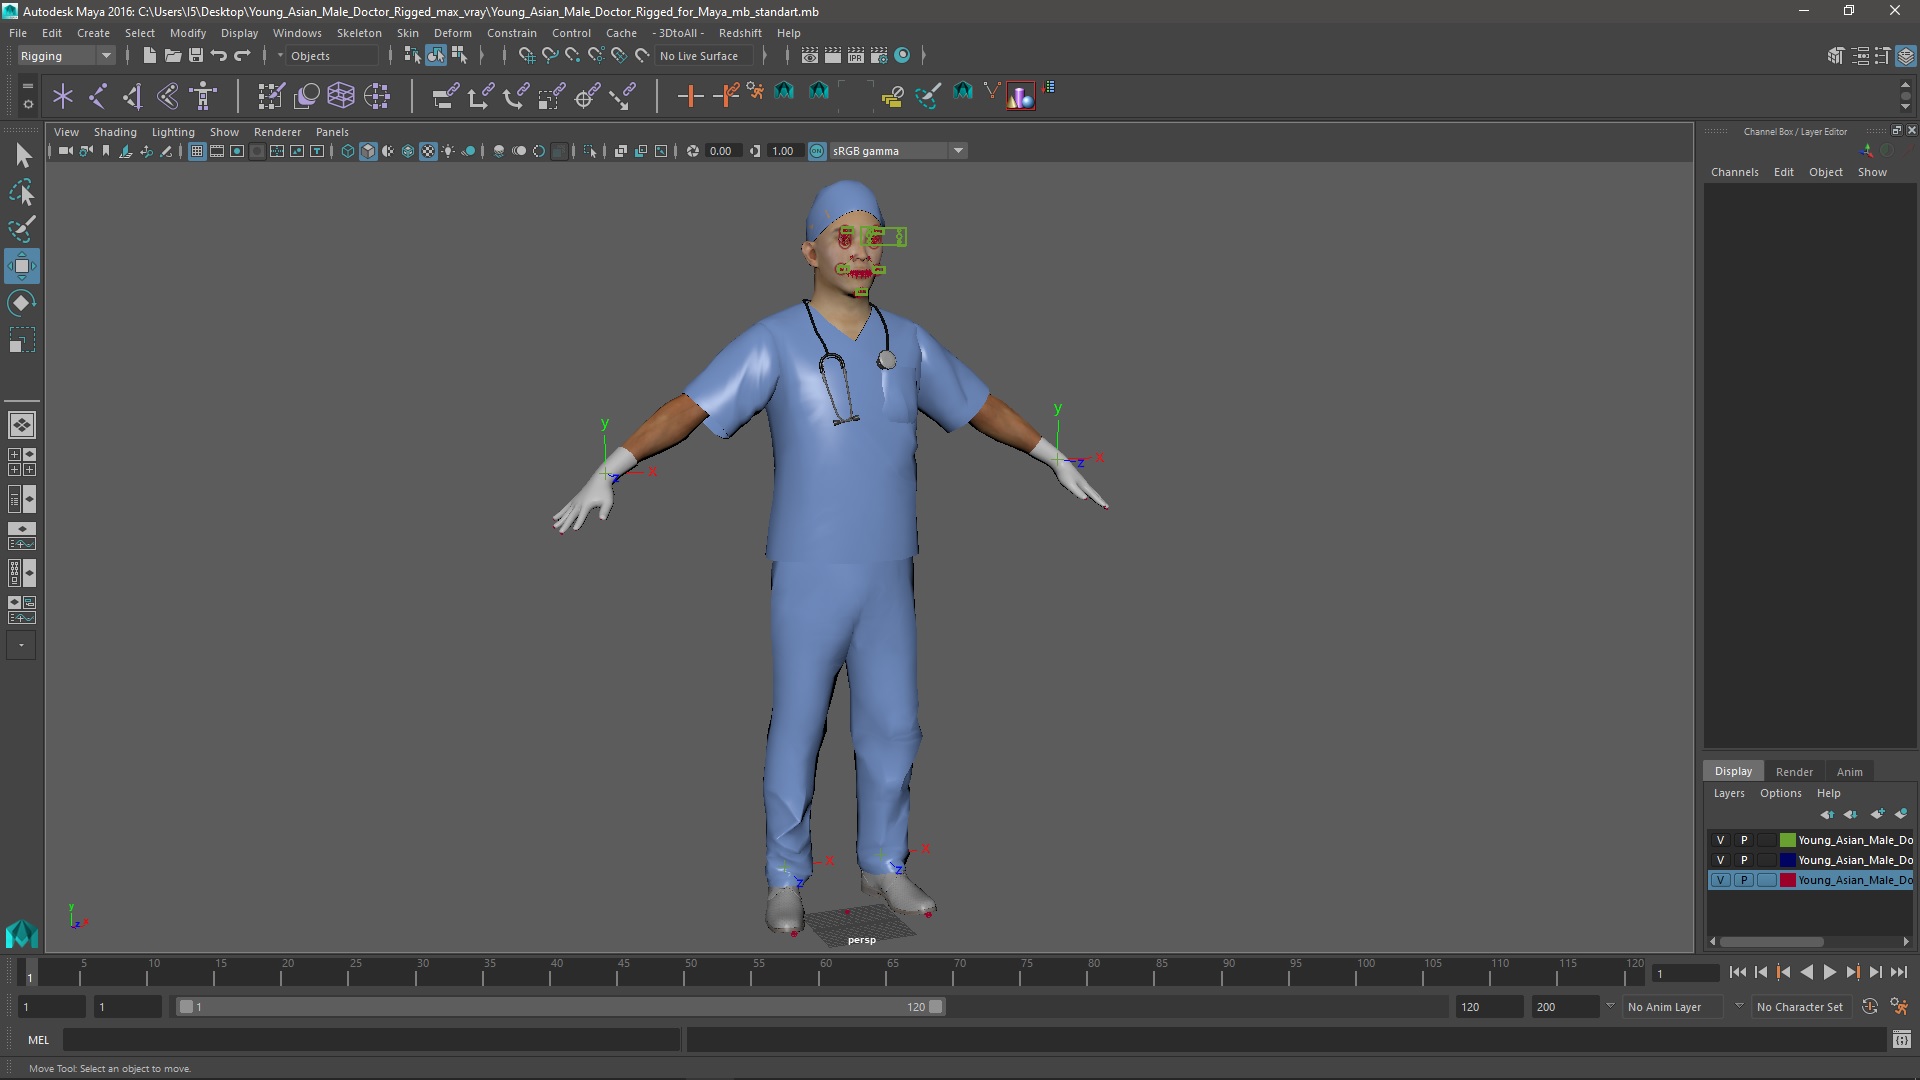Click the Save Scene icon
This screenshot has height=1080, width=1920.
tap(196, 56)
